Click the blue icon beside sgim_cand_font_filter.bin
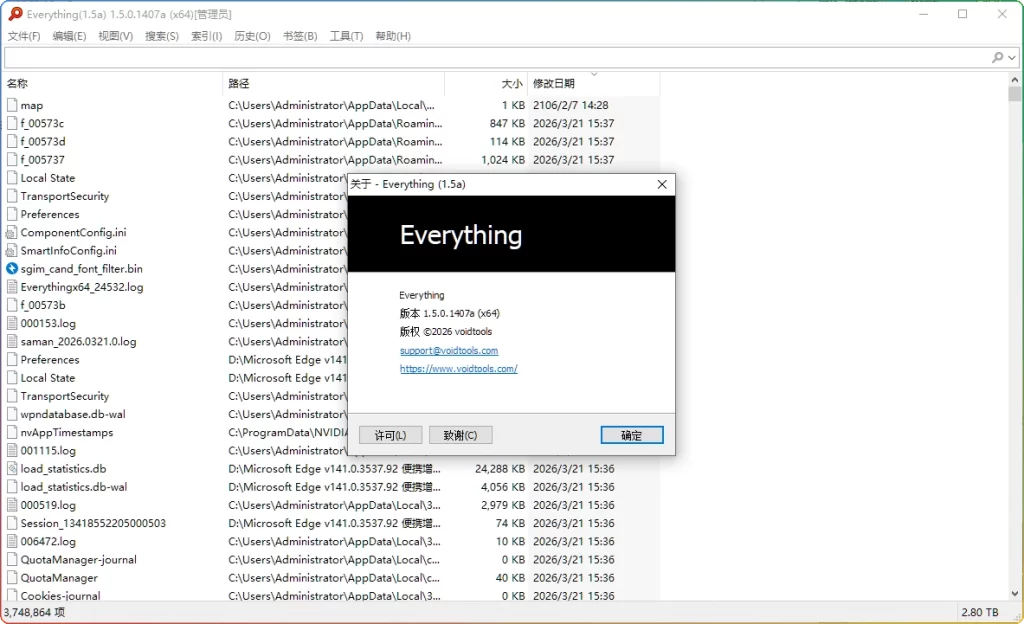The image size is (1024, 624). tap(10, 268)
